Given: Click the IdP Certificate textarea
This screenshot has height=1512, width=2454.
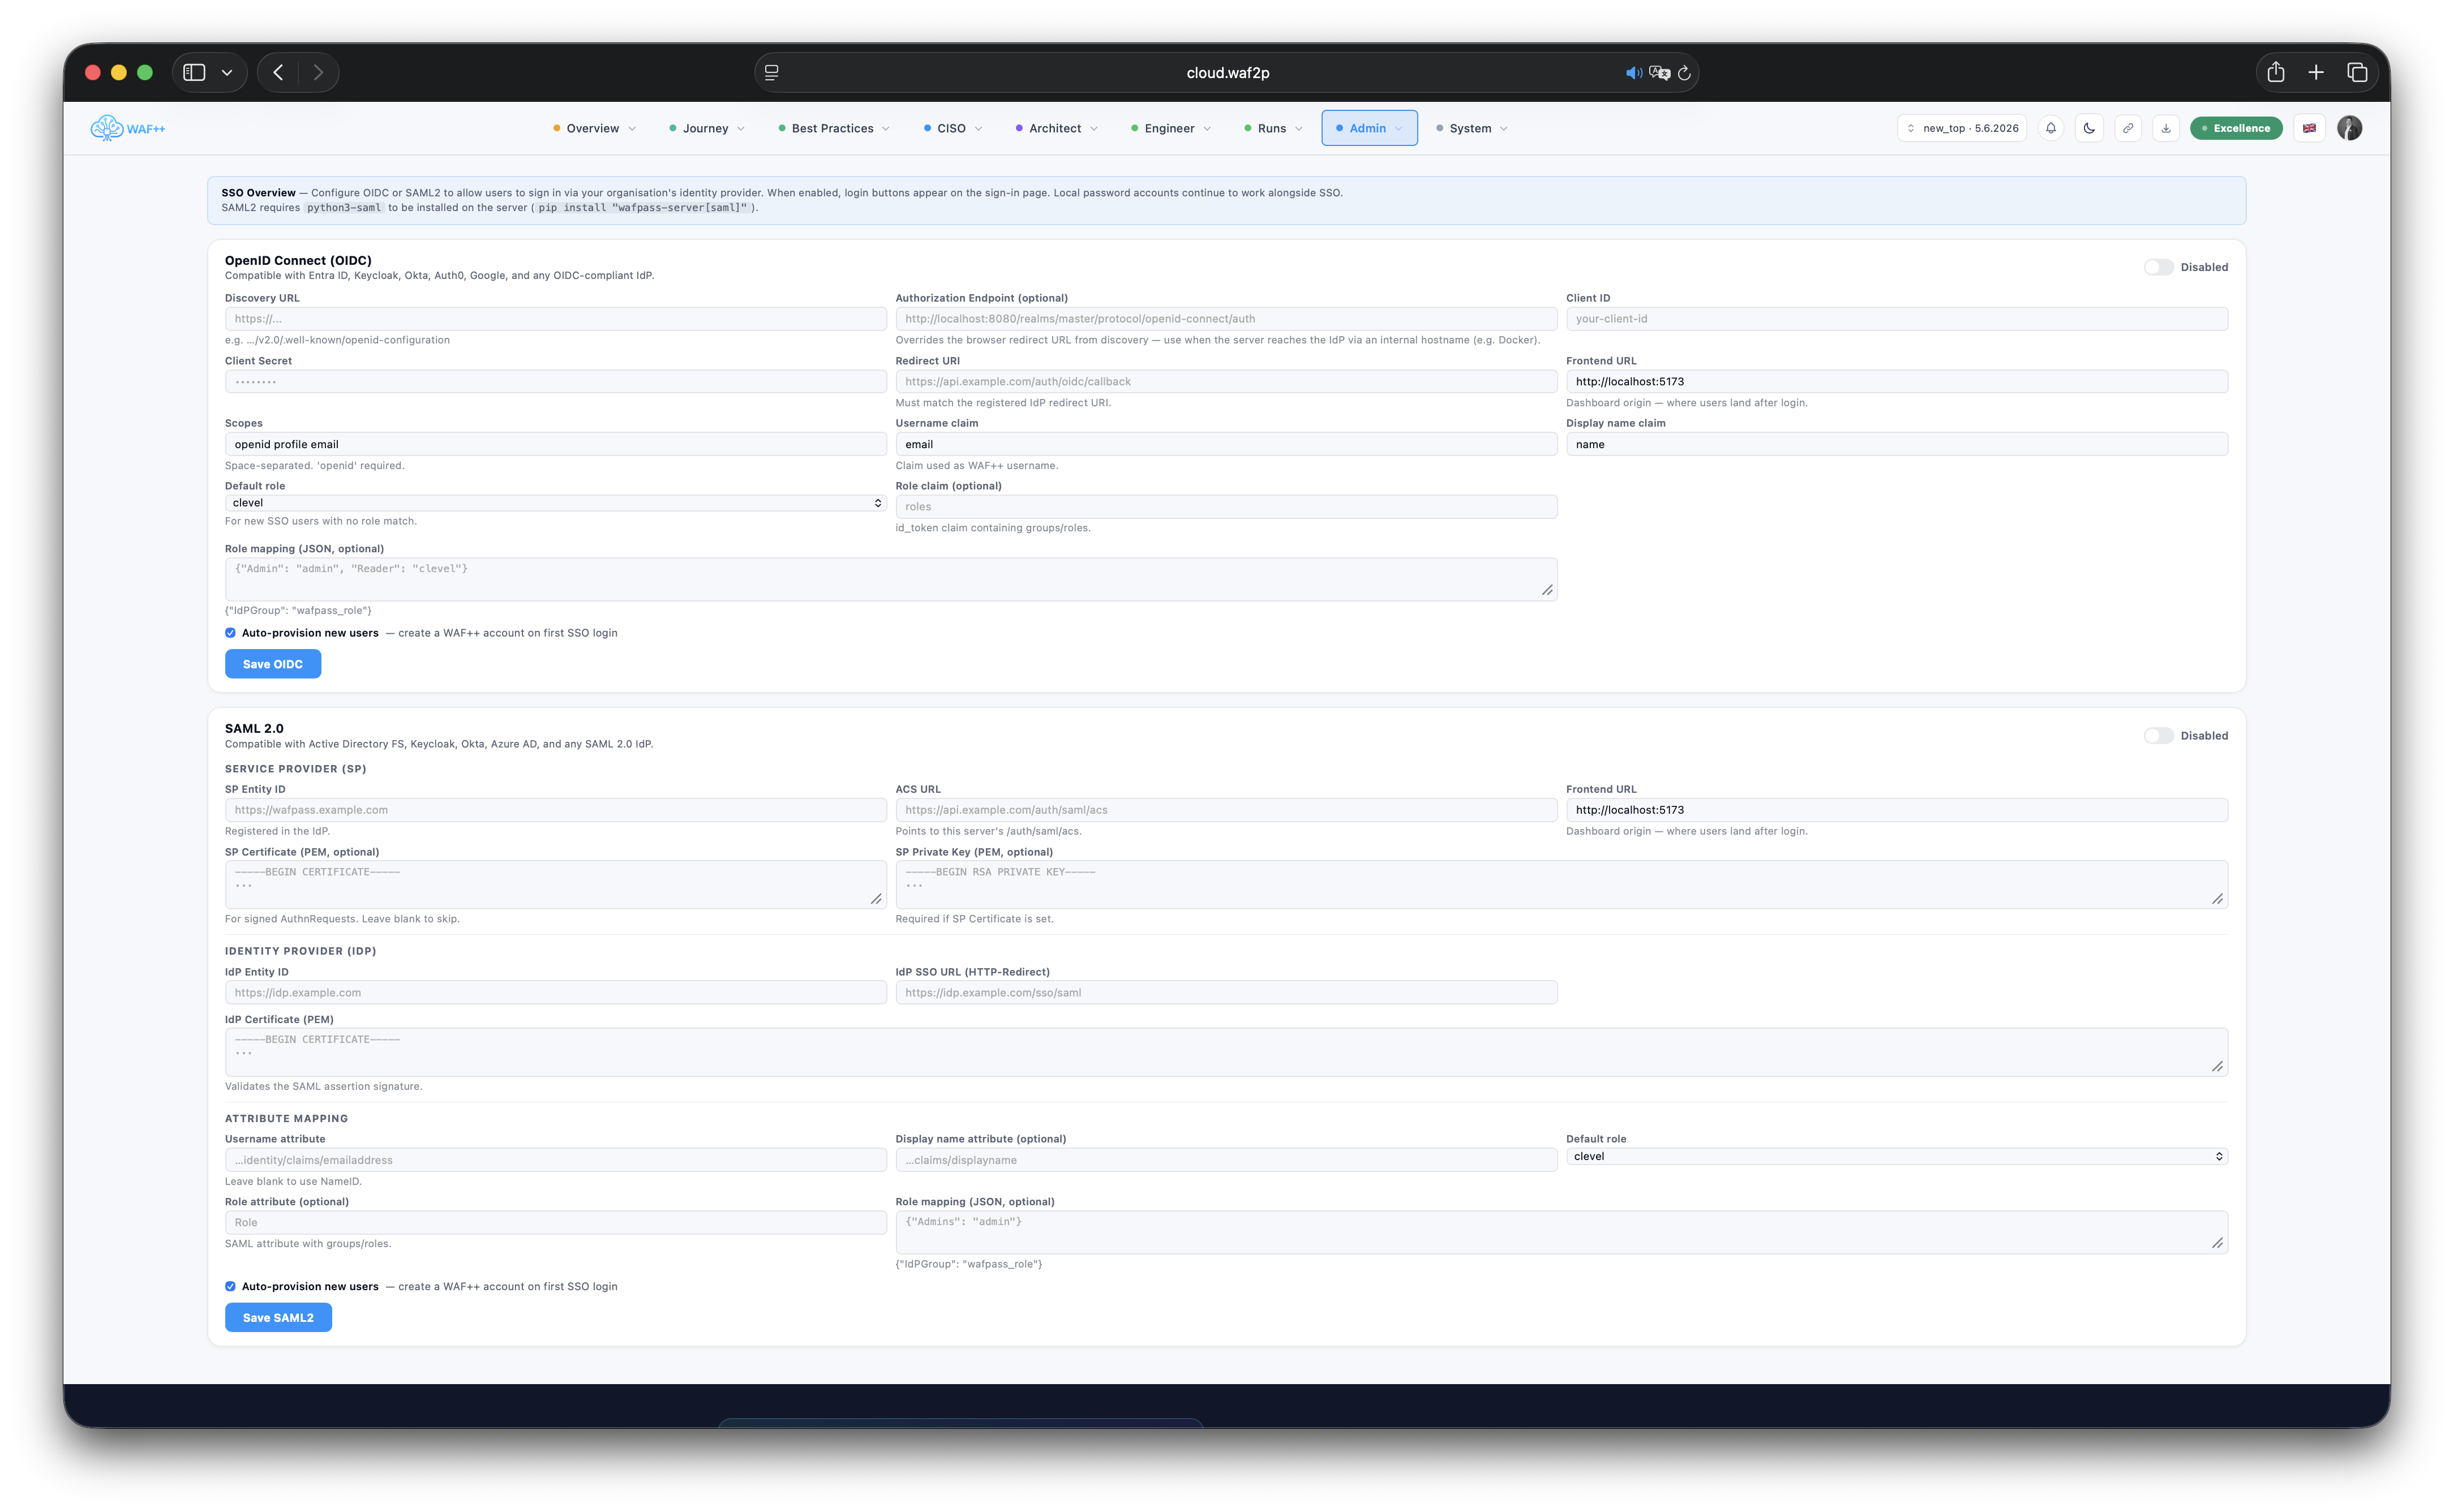Looking at the screenshot, I should pyautogui.click(x=1226, y=1052).
